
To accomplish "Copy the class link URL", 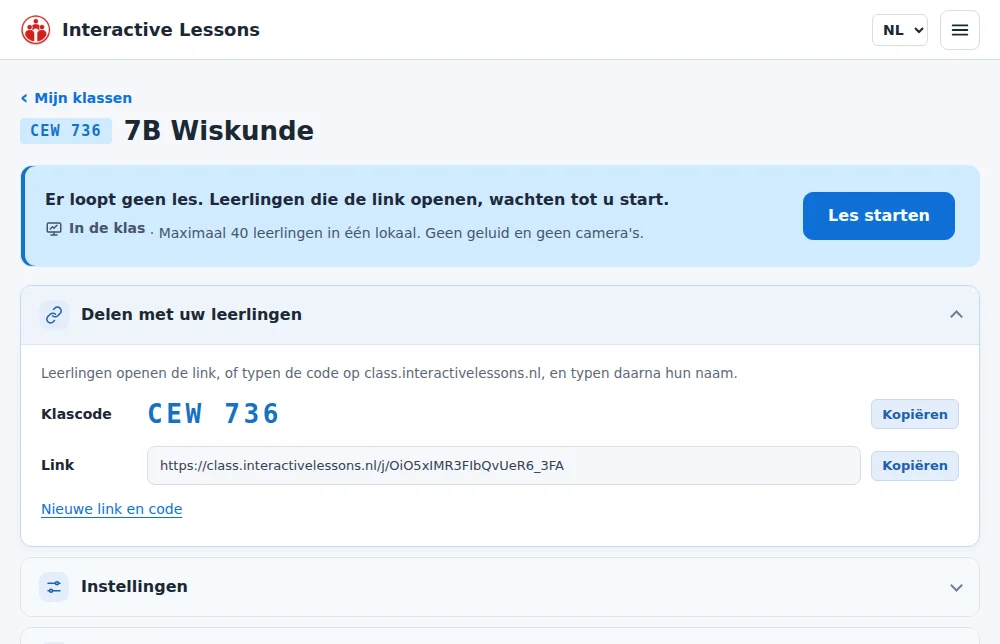I will [915, 465].
